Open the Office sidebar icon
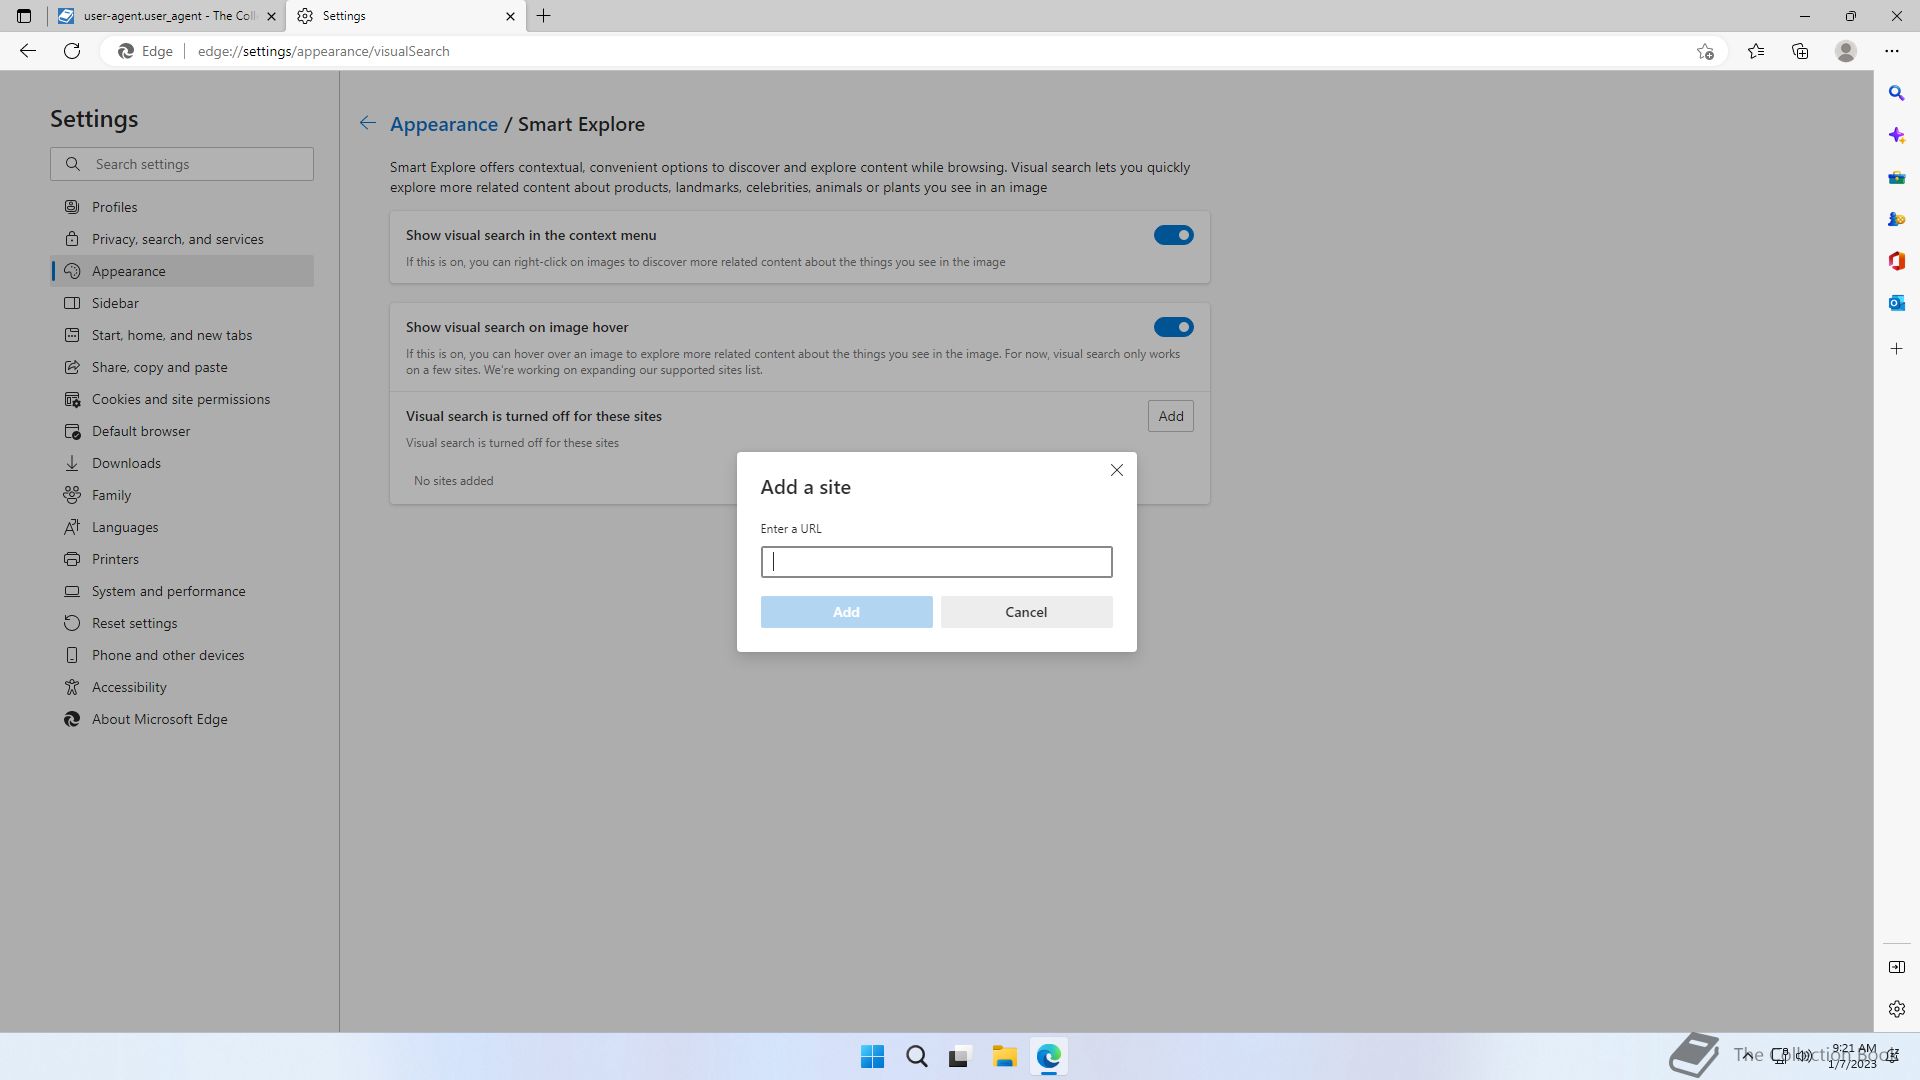The width and height of the screenshot is (1920, 1080). 1896,261
